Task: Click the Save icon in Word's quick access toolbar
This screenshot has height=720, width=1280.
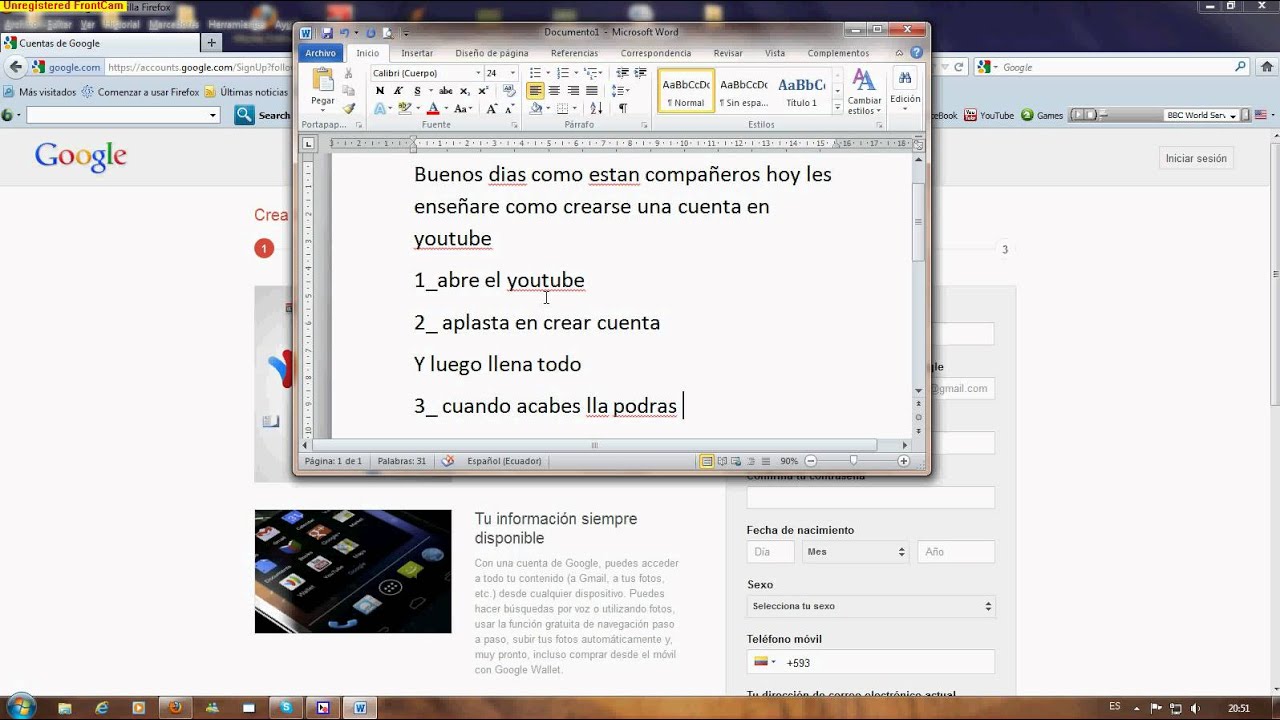Action: [326, 33]
